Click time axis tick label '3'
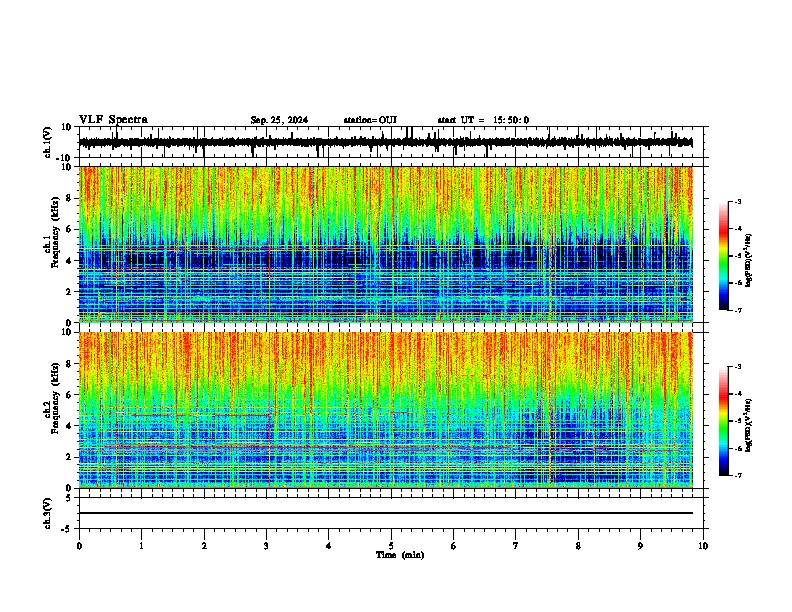Image resolution: width=792 pixels, height=612 pixels. [x=266, y=546]
